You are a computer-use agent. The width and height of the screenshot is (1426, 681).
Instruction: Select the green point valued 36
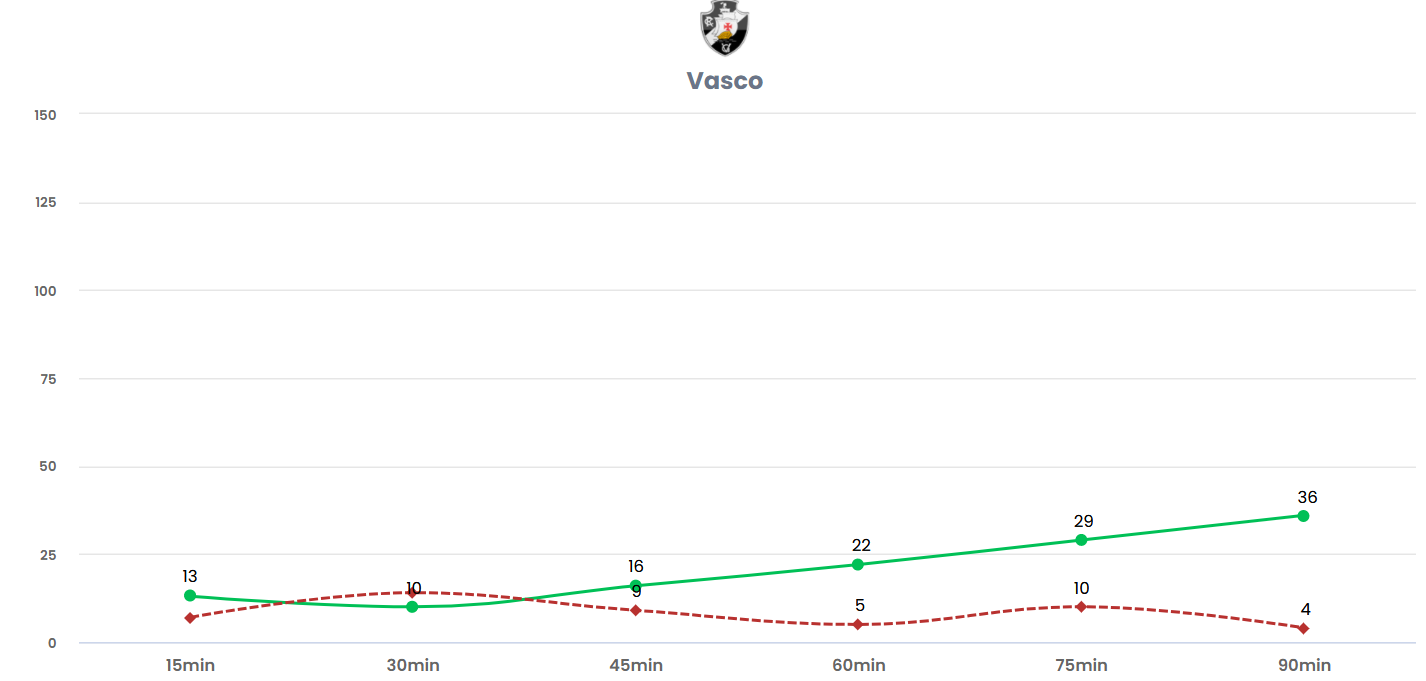(x=1303, y=516)
